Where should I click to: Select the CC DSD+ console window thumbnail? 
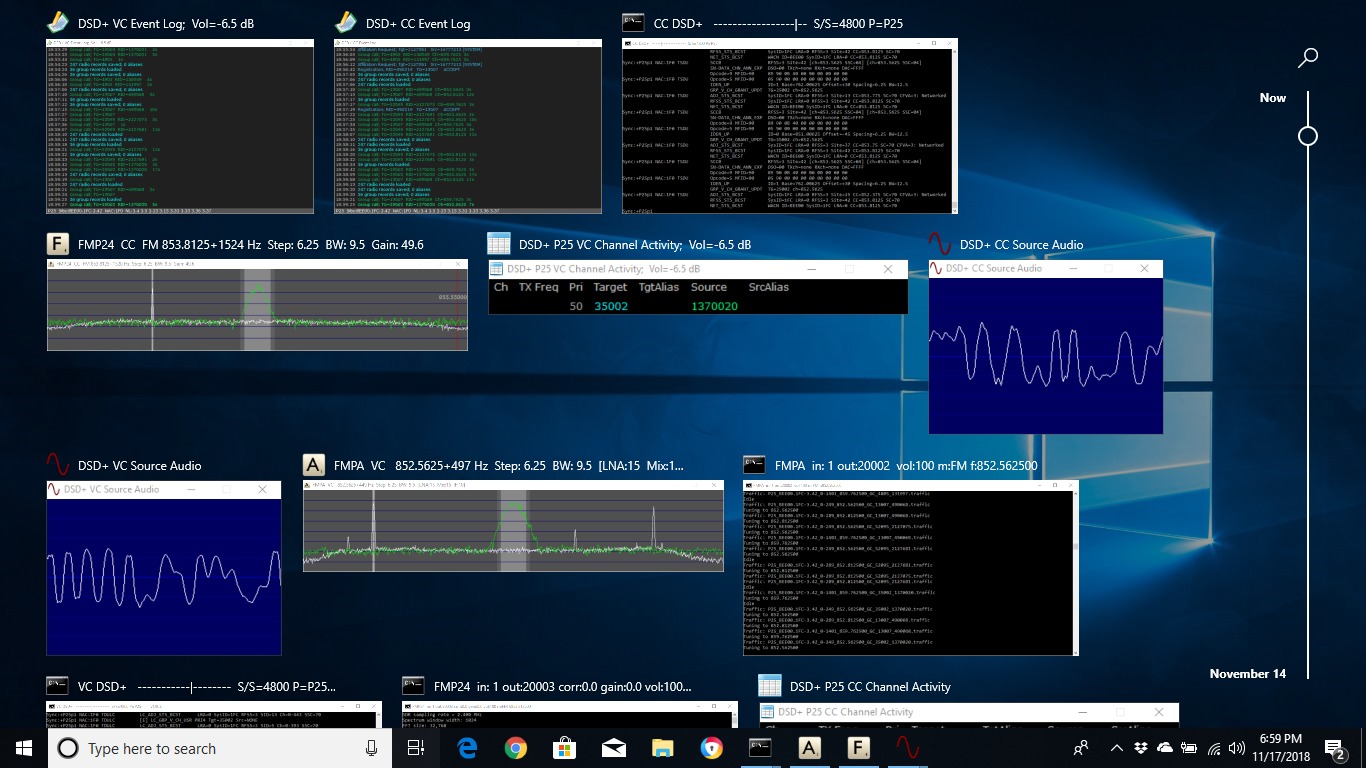point(789,126)
